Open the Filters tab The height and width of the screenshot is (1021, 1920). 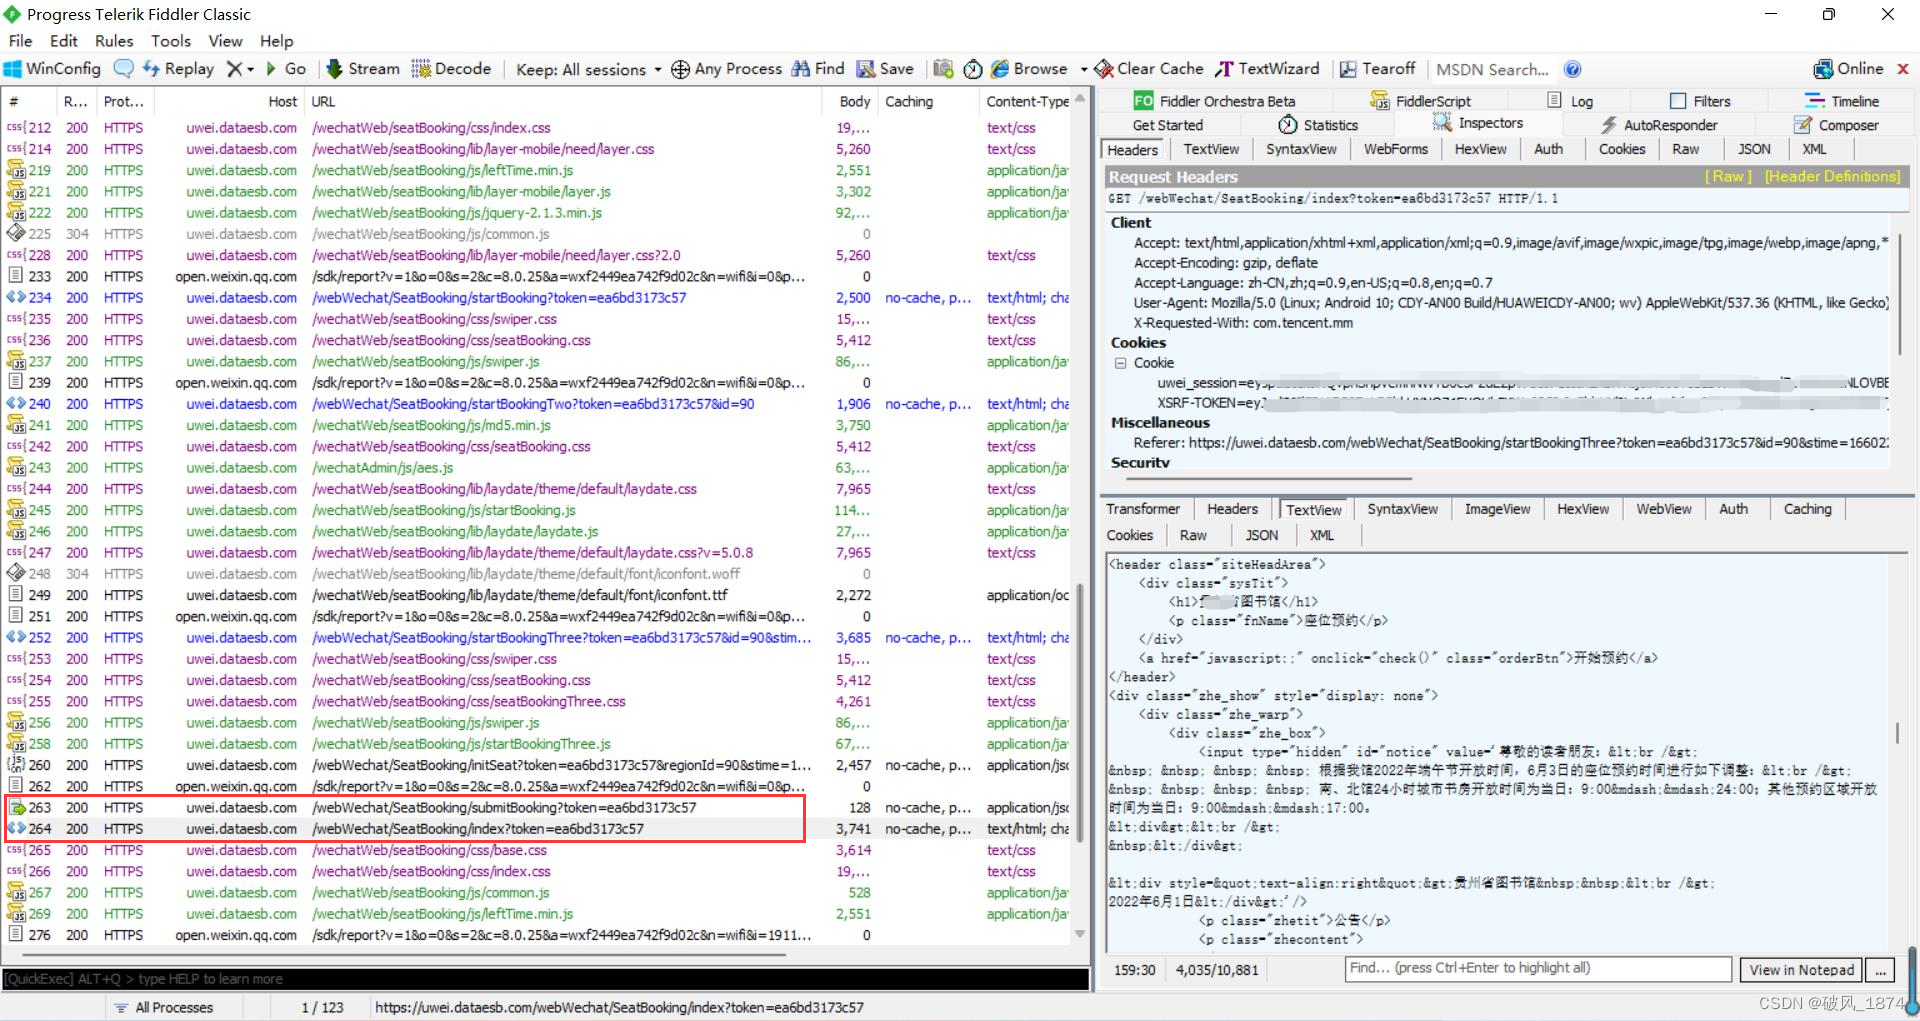pyautogui.click(x=1700, y=101)
